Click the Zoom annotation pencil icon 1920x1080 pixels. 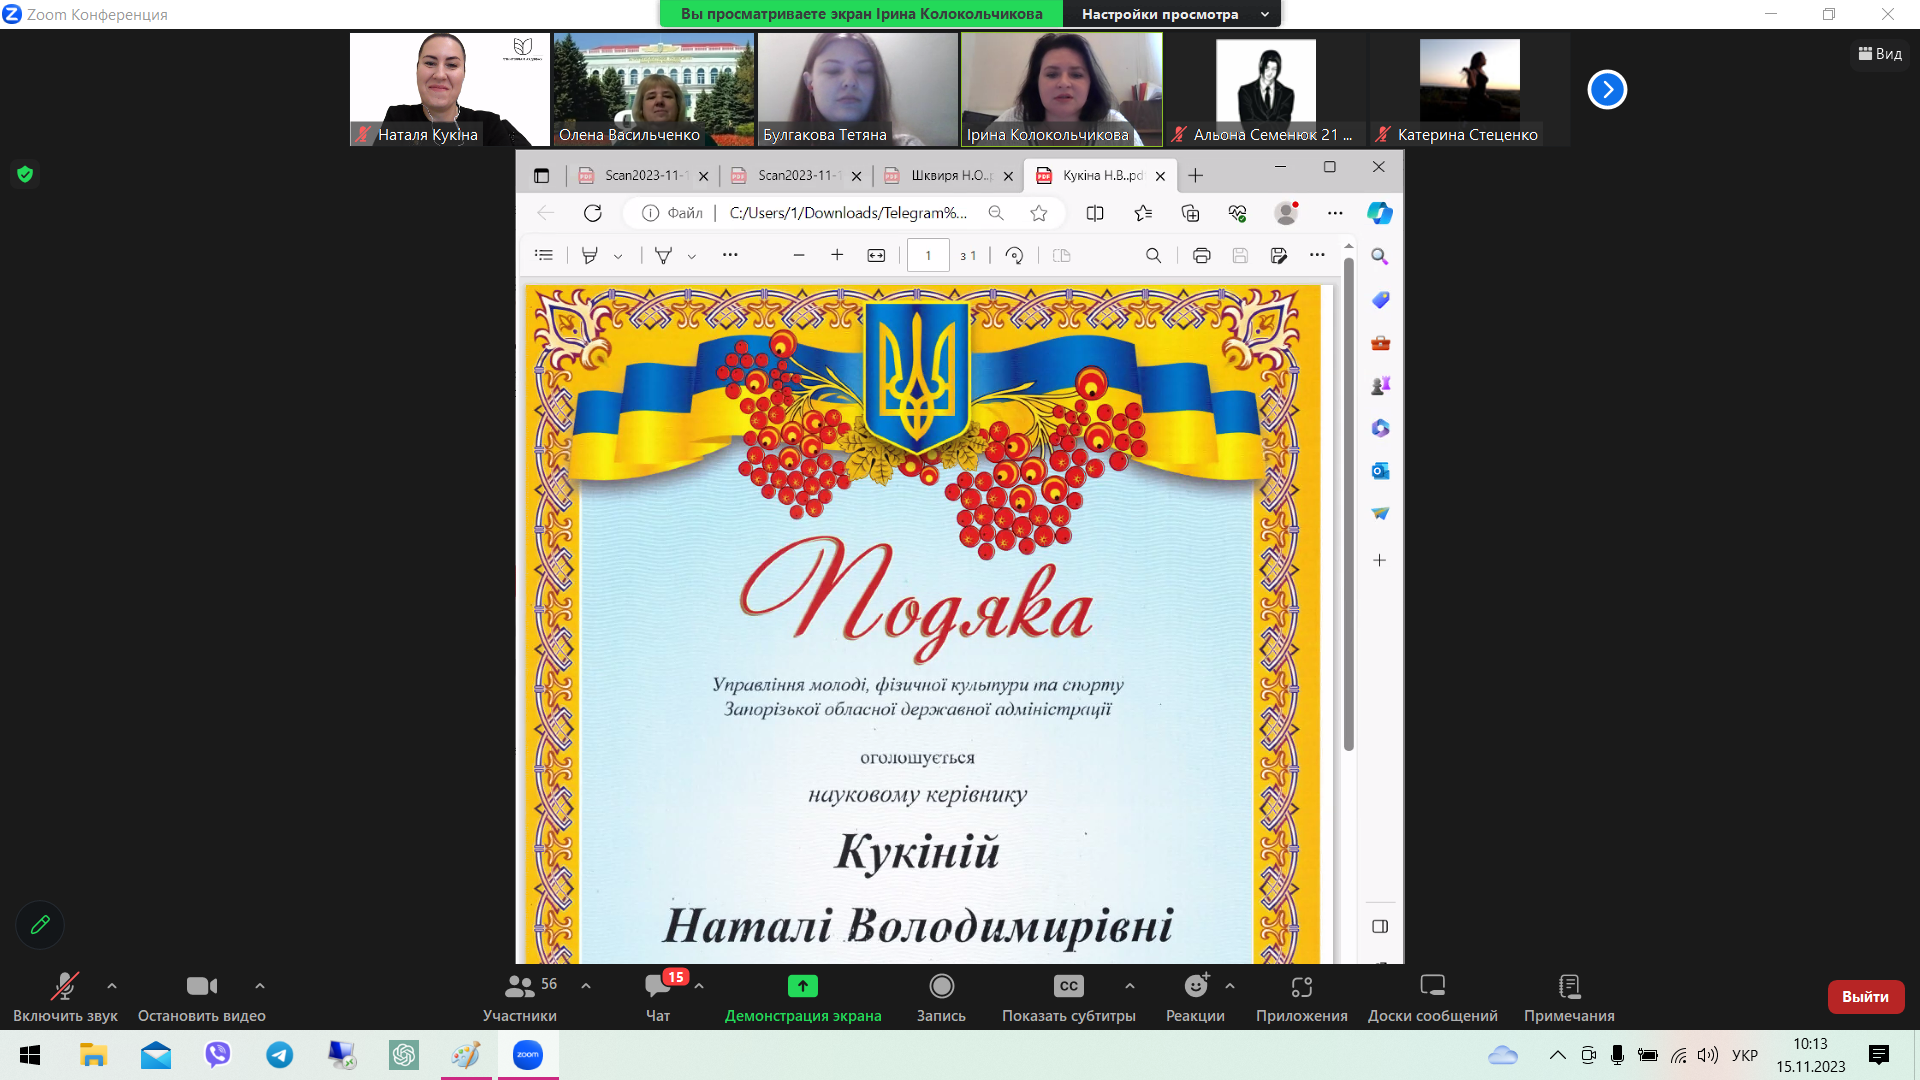pos(40,925)
